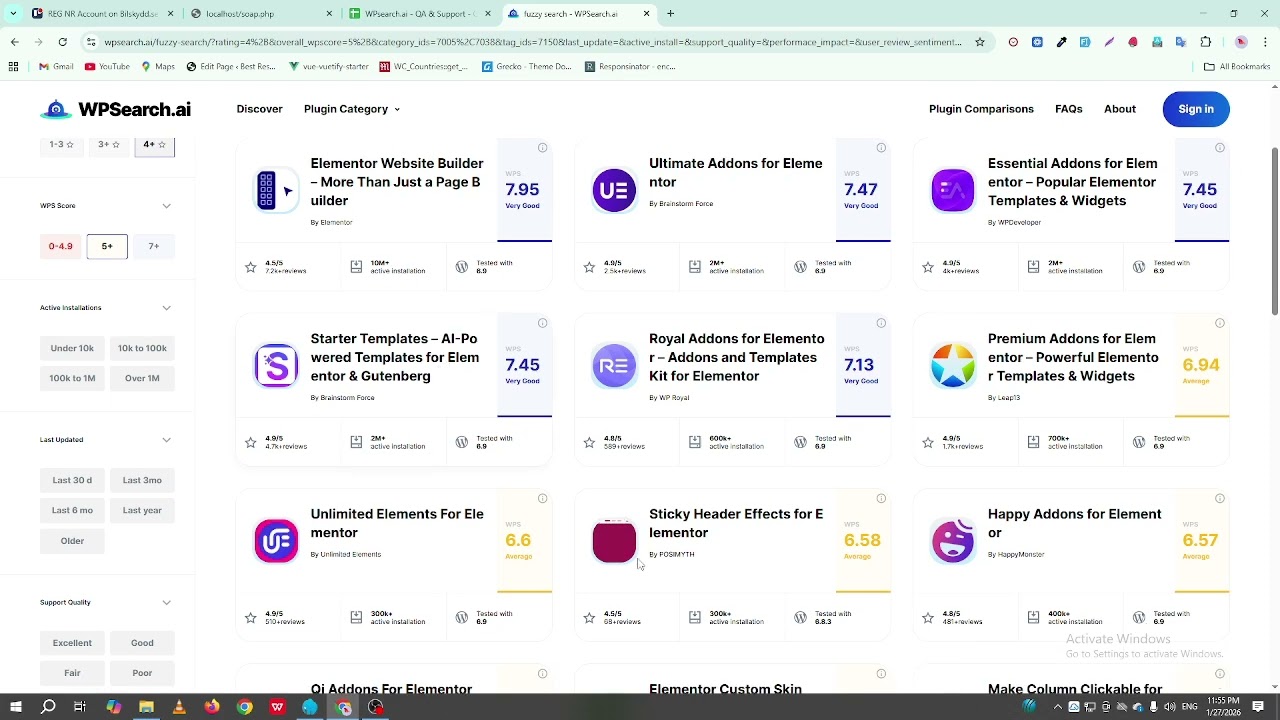Reload the page using the browser refresh icon

[62, 42]
